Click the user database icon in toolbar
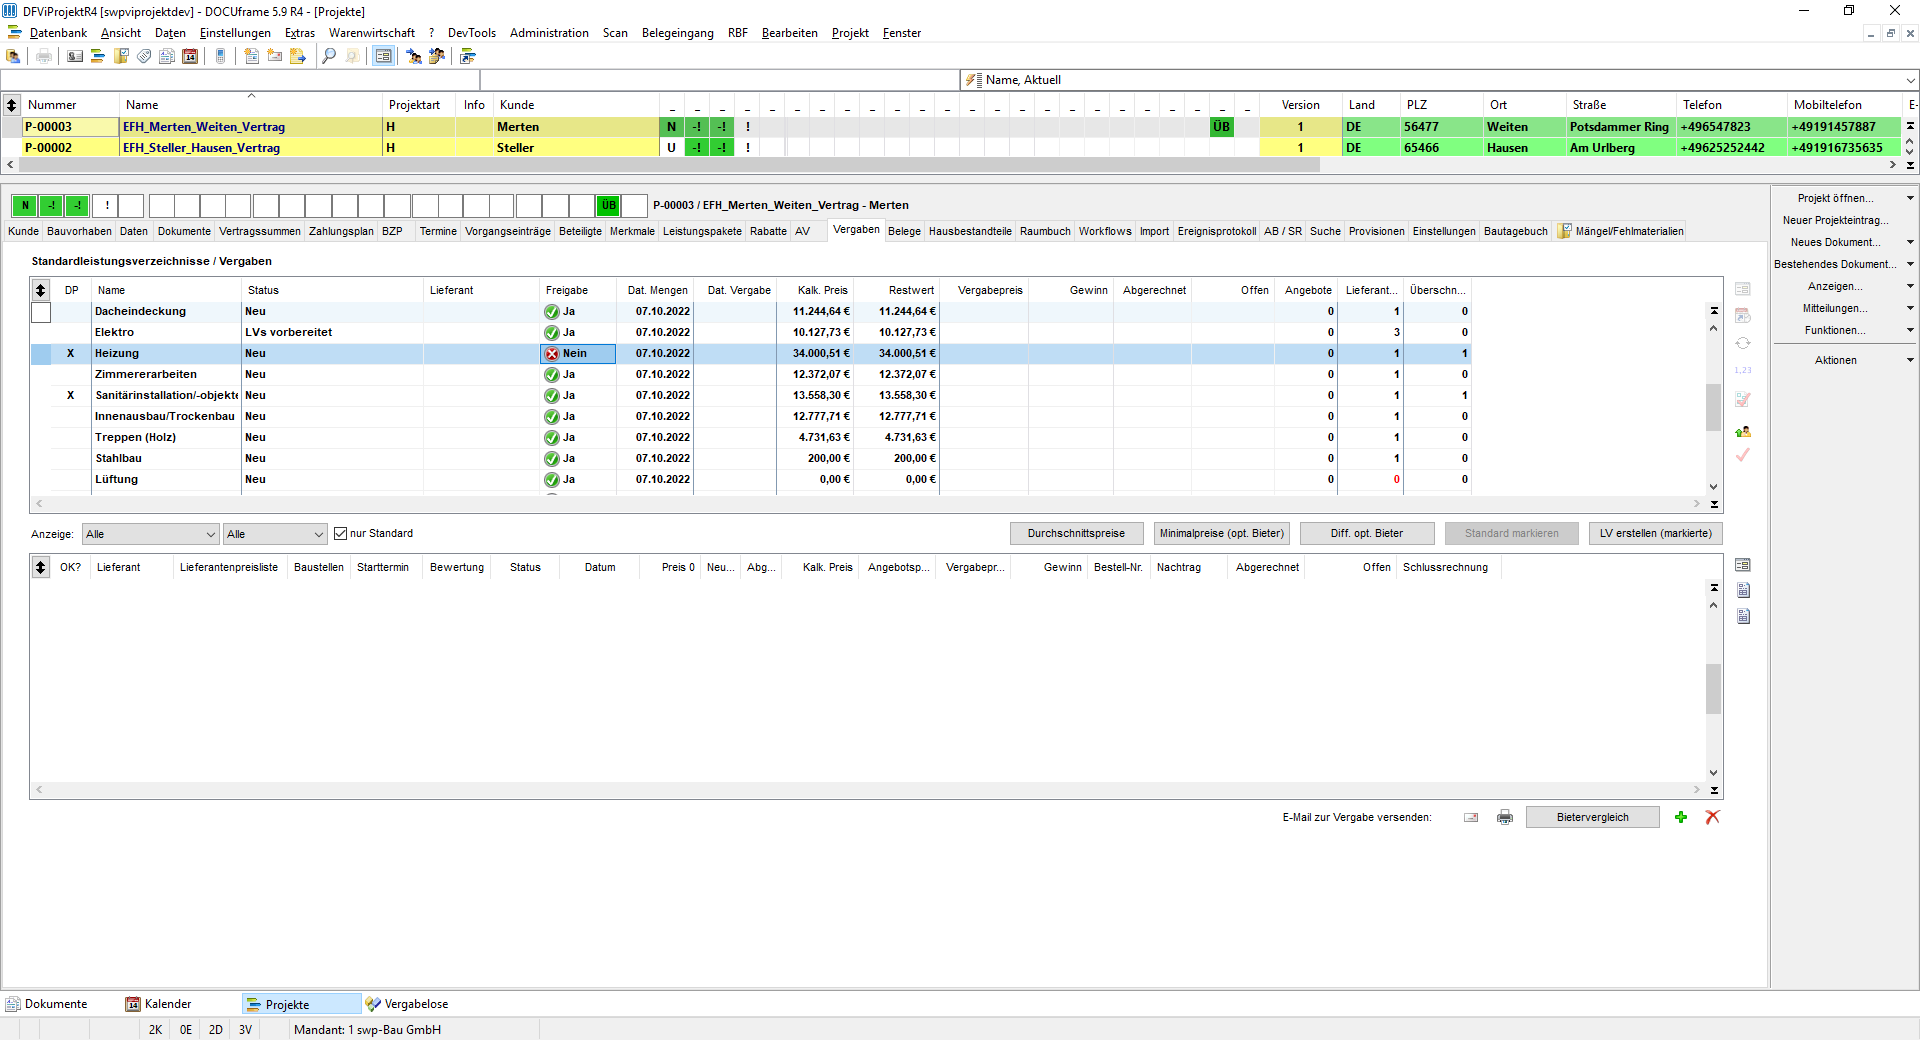This screenshot has height=1040, width=1920. point(13,56)
